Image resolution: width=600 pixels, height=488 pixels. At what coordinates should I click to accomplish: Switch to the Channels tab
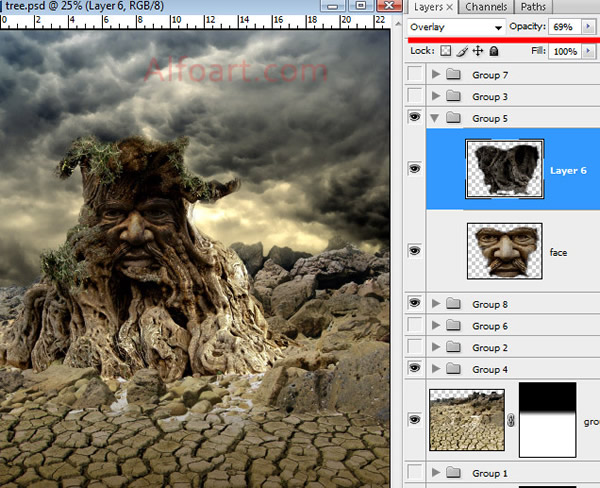484,7
